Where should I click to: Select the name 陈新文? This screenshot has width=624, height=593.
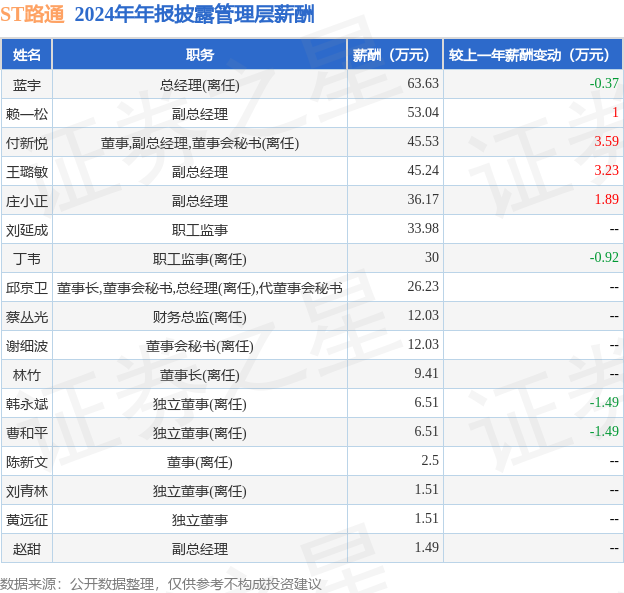(x=27, y=462)
